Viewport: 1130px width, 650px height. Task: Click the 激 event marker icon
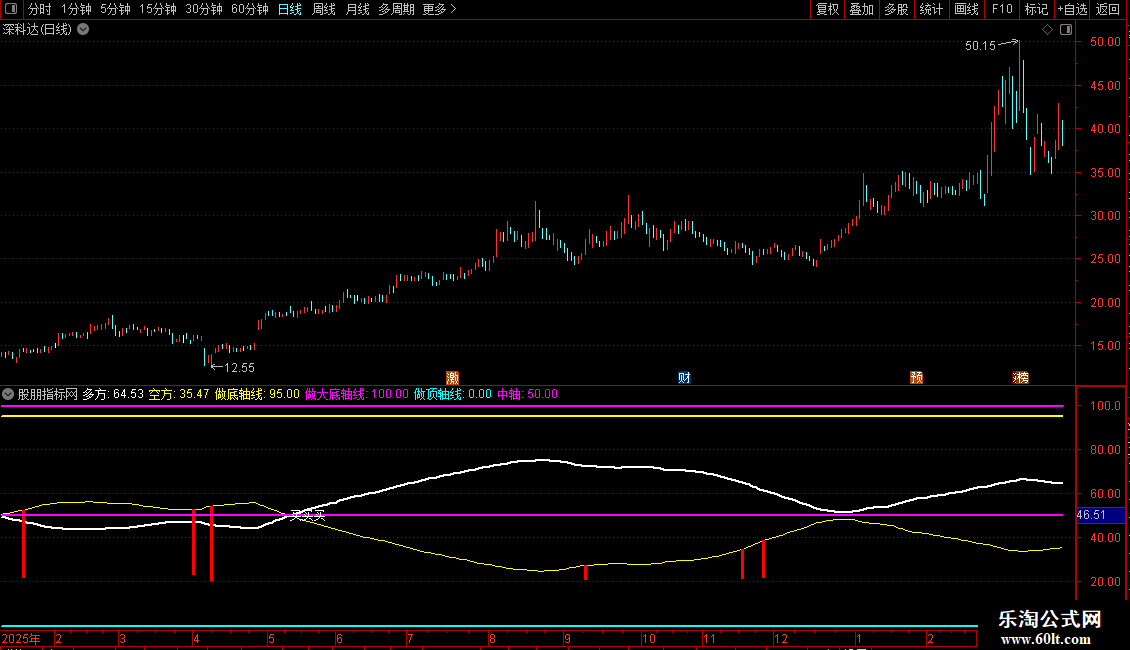[x=453, y=378]
